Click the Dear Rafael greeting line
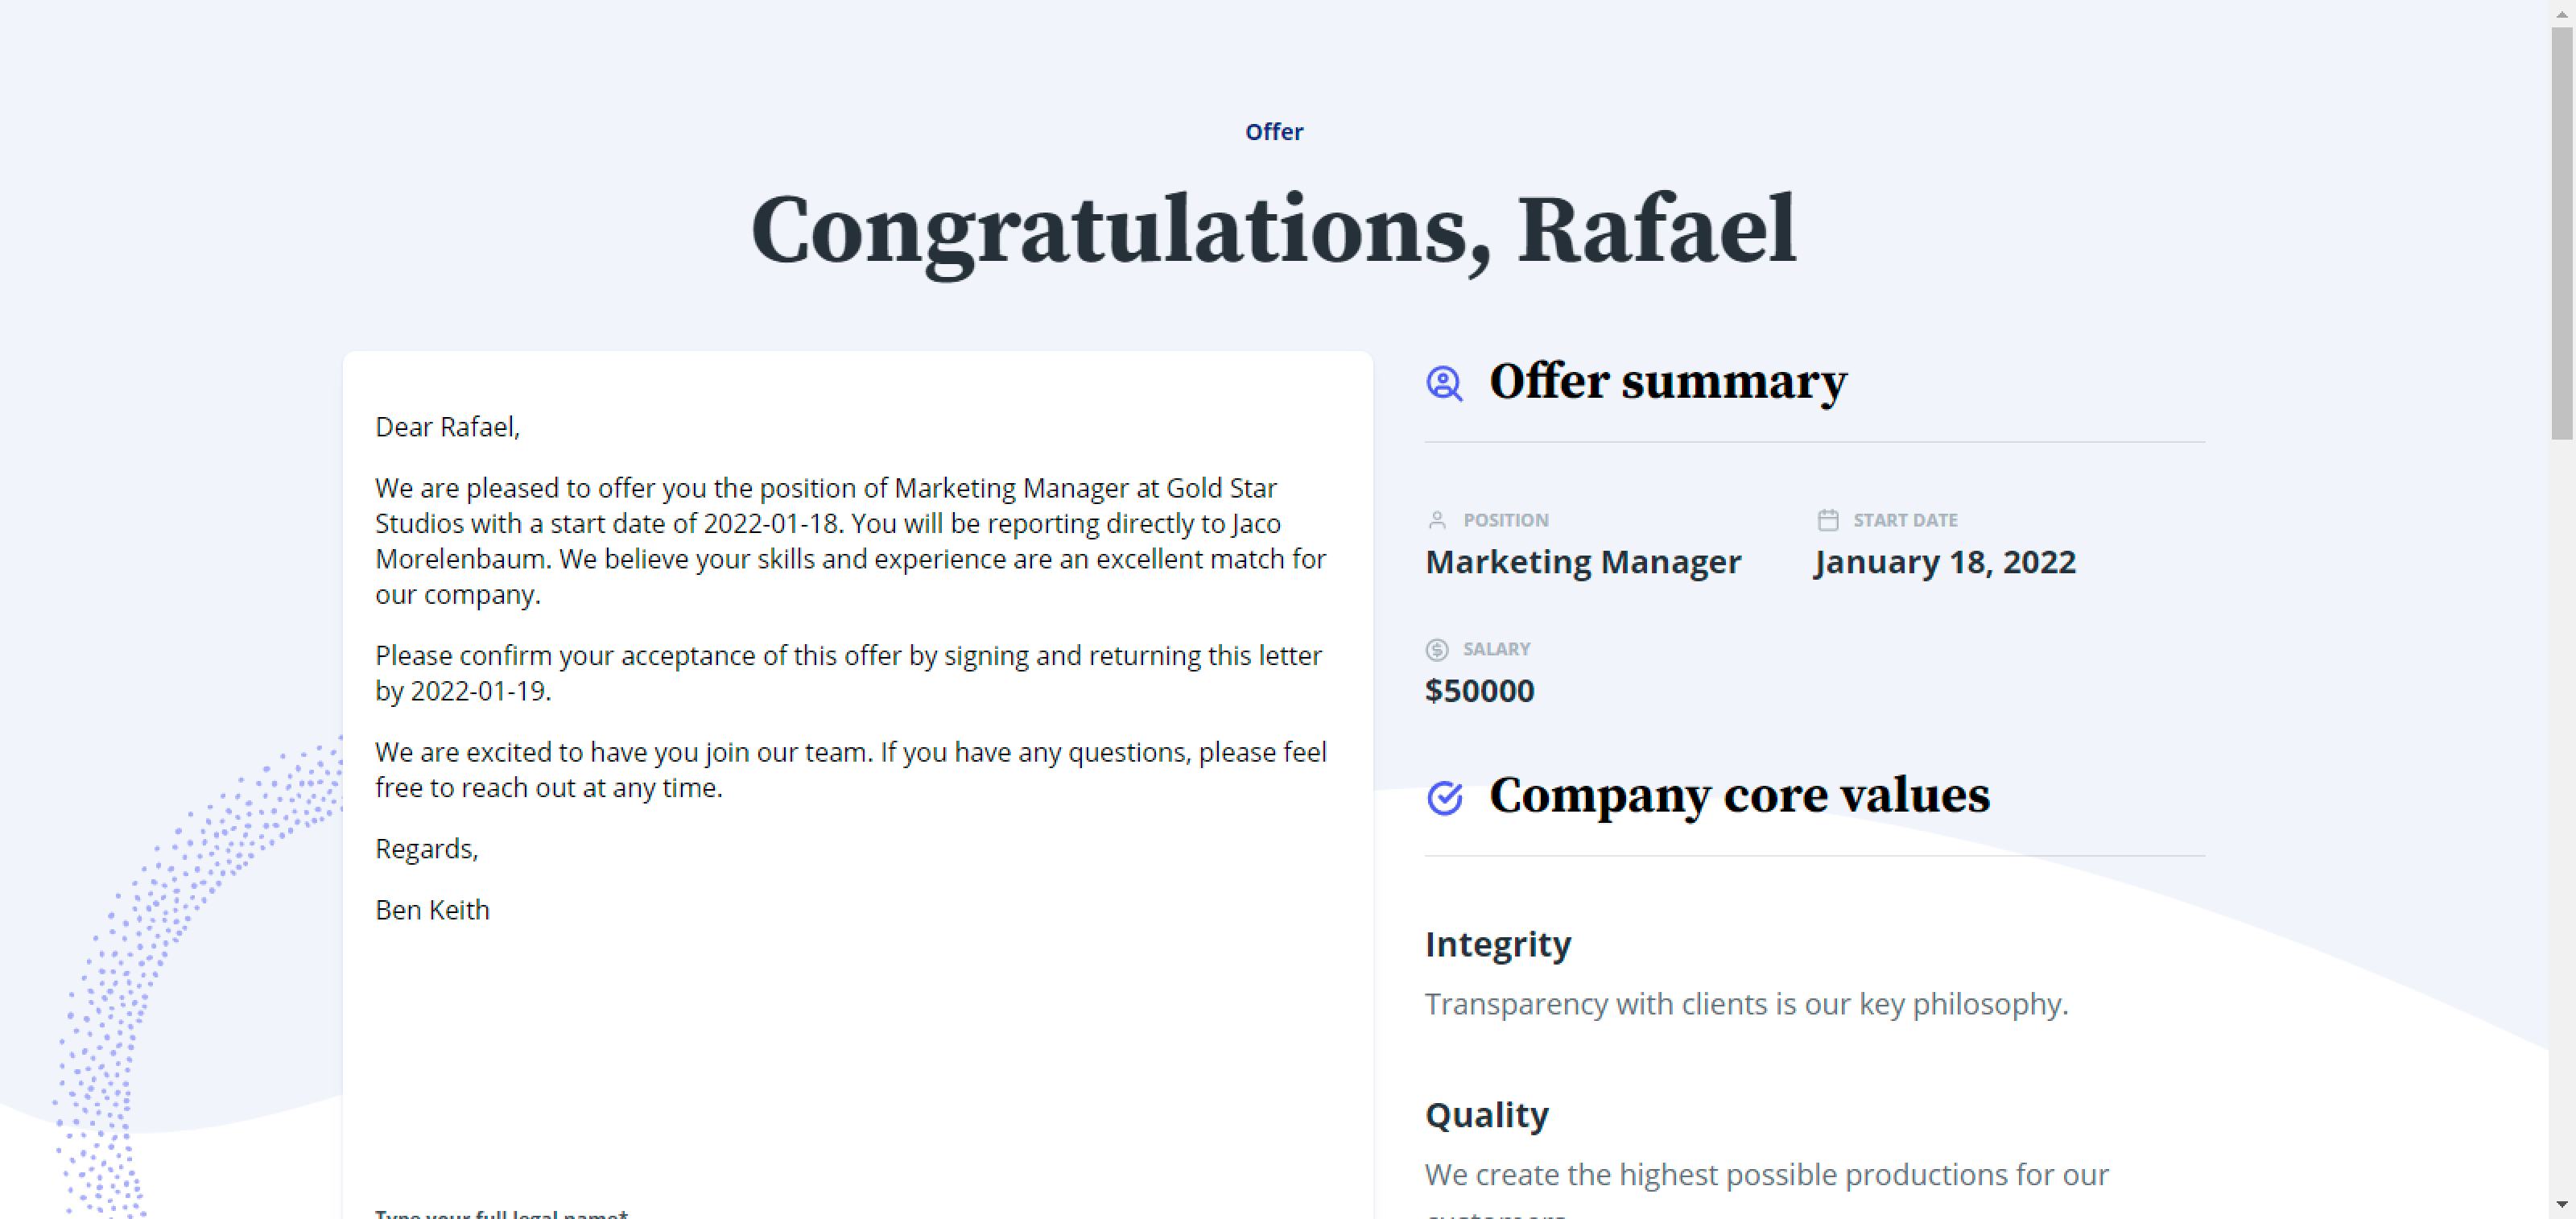Image resolution: width=2576 pixels, height=1219 pixels. [x=447, y=428]
